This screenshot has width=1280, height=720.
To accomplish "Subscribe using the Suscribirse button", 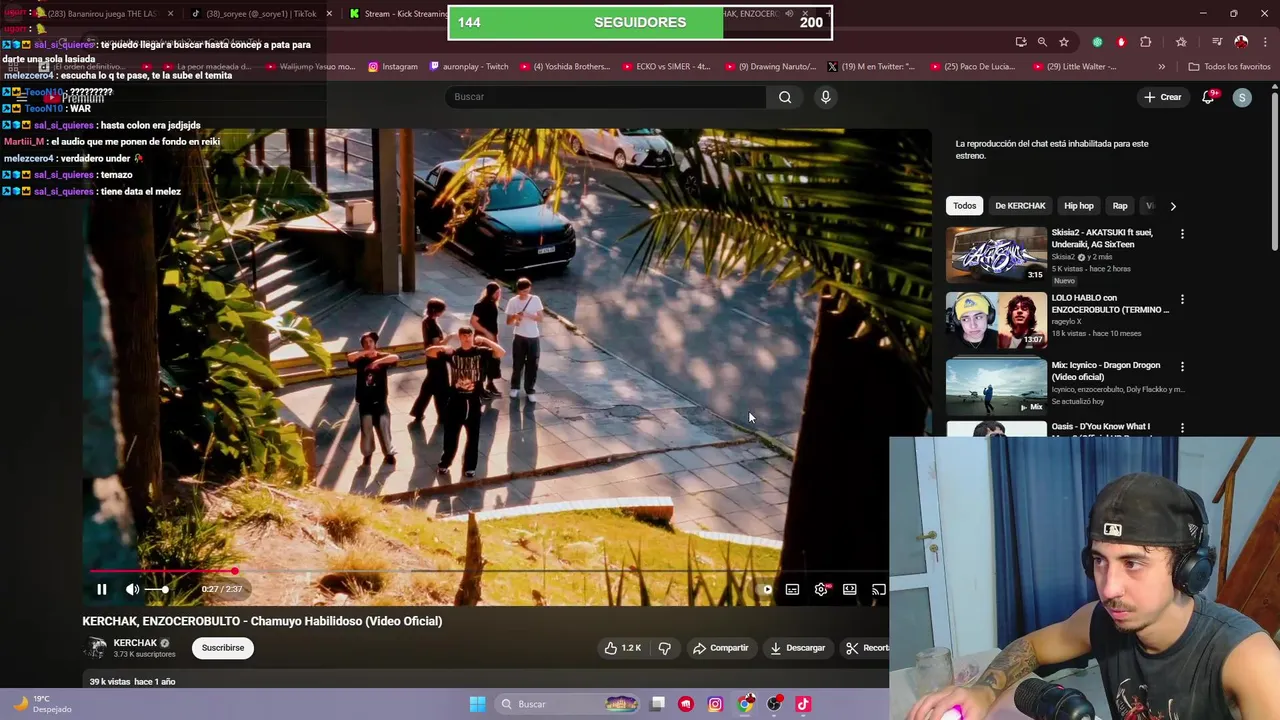I will tap(223, 648).
